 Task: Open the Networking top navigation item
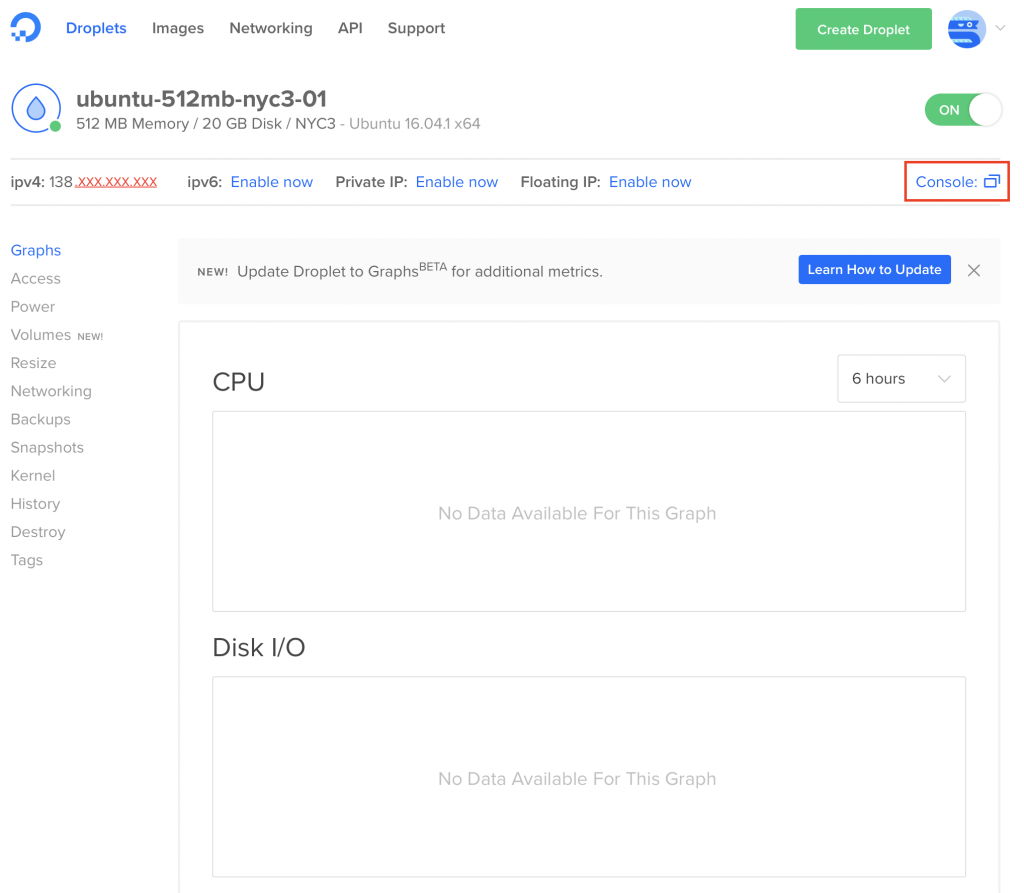click(271, 28)
